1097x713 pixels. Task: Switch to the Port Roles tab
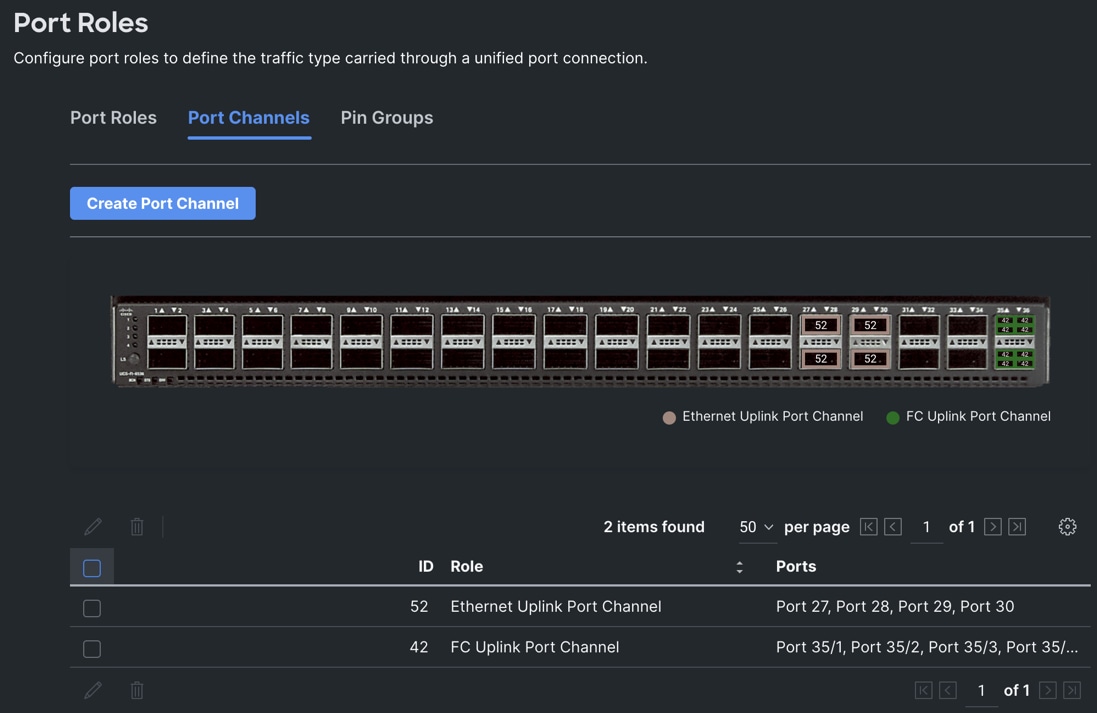113,118
